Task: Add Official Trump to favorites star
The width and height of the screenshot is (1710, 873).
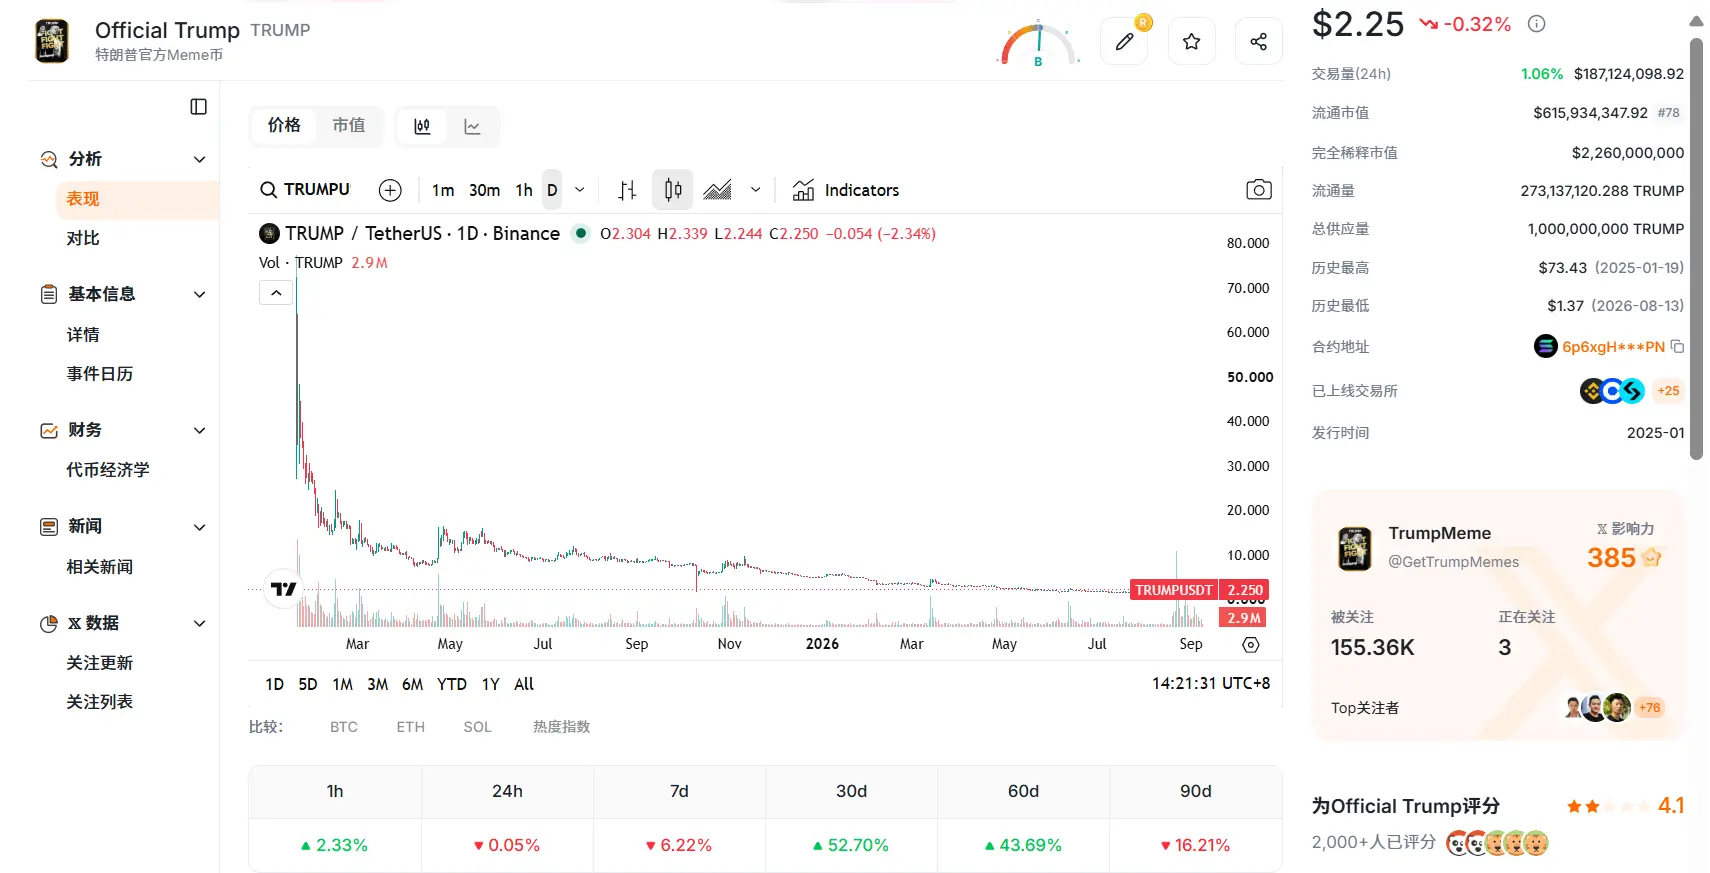Action: tap(1191, 41)
